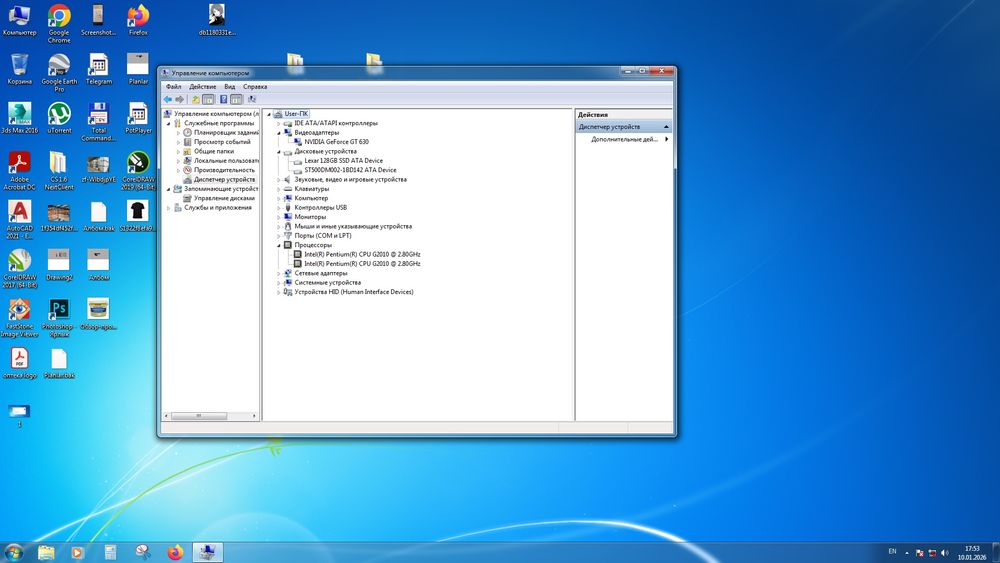Viewport: 1000px width, 563px height.
Task: Select the Lexar 128GB SSD ATA Device
Action: click(x=343, y=161)
